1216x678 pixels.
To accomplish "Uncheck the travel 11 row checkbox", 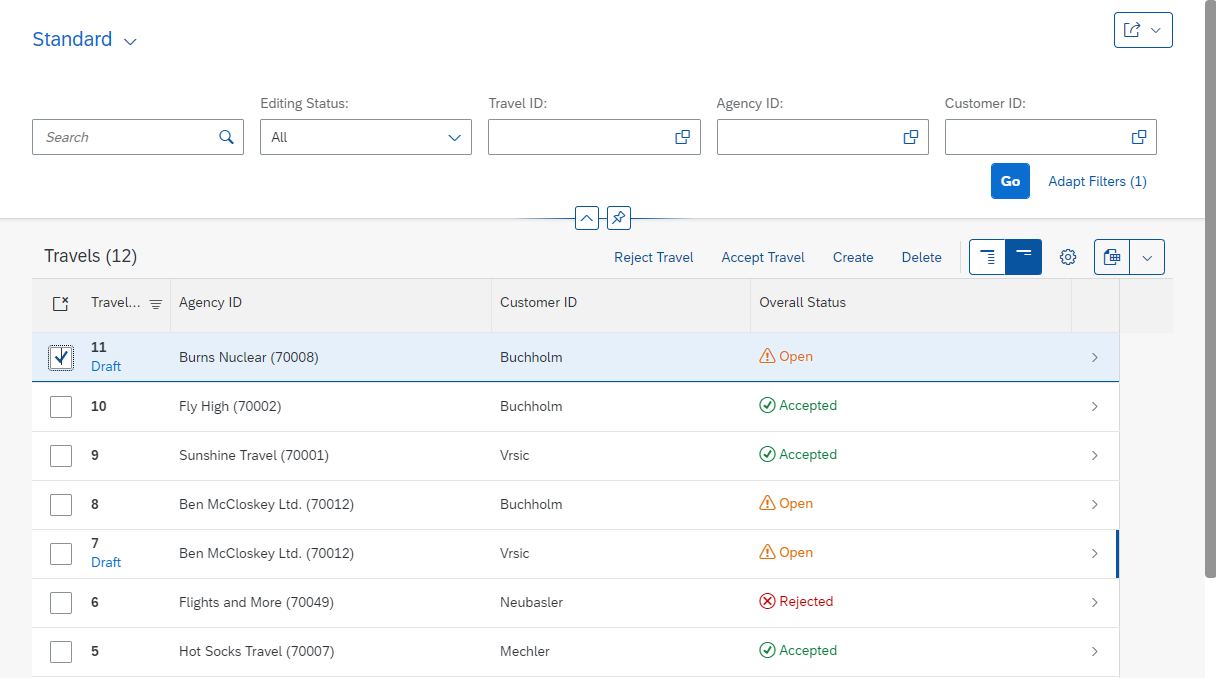I will click(61, 357).
